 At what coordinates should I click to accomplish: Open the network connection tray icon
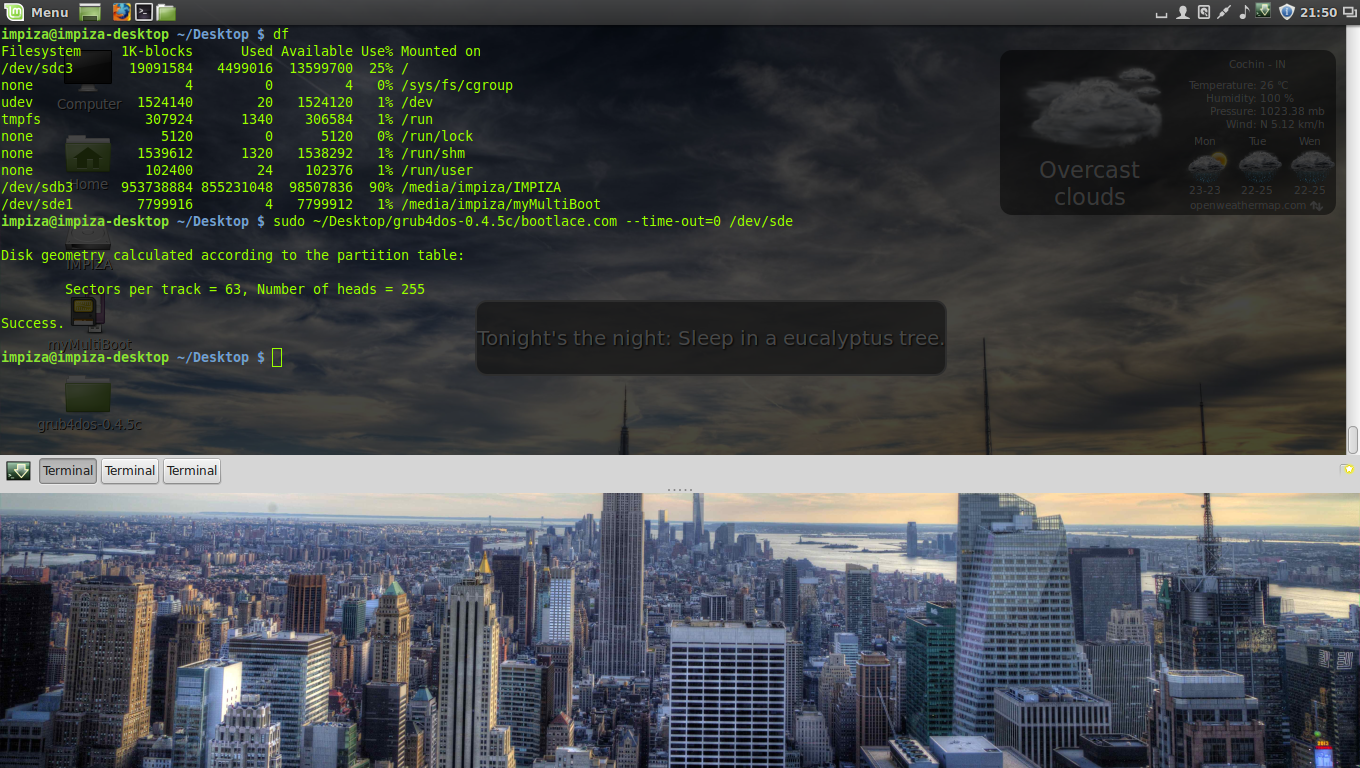(x=1223, y=12)
